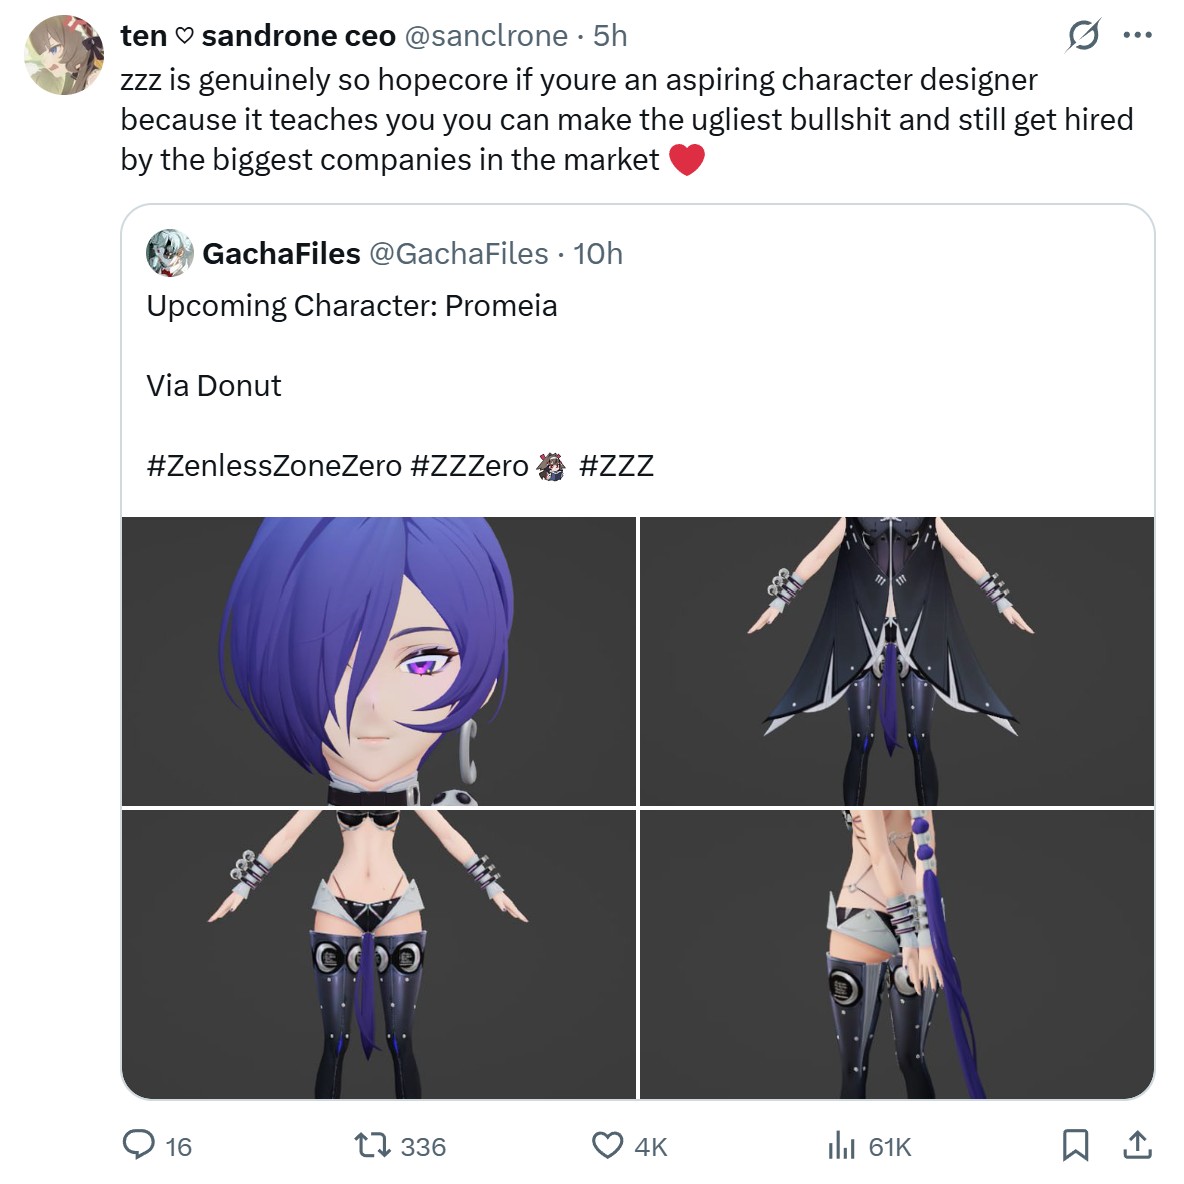Follow the #ZenlessZoneZero hashtag
The height and width of the screenshot is (1184, 1184).
coord(274,466)
